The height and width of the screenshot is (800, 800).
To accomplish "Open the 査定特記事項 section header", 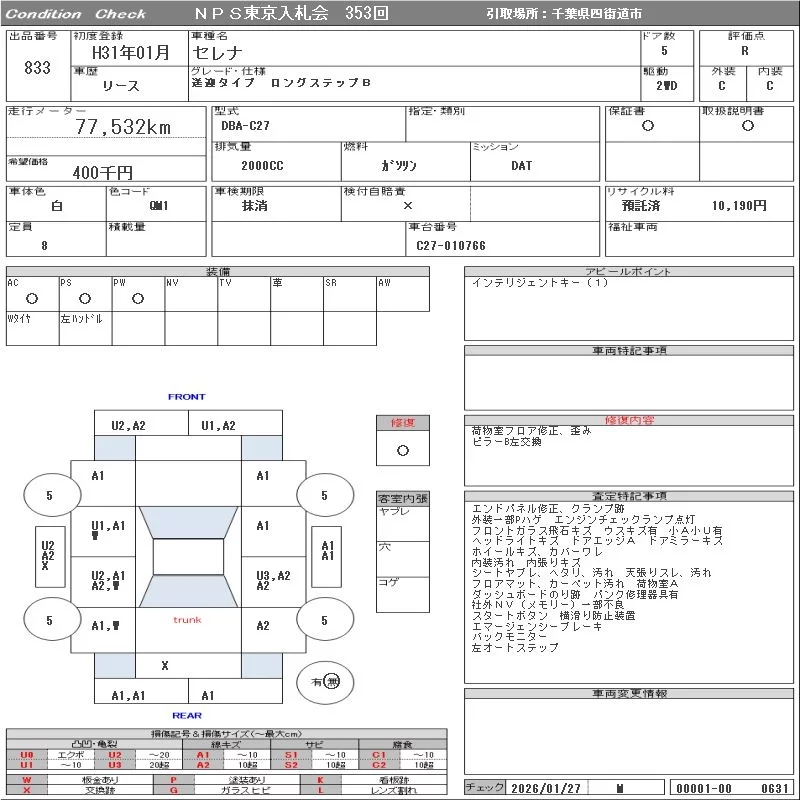I will [630, 496].
